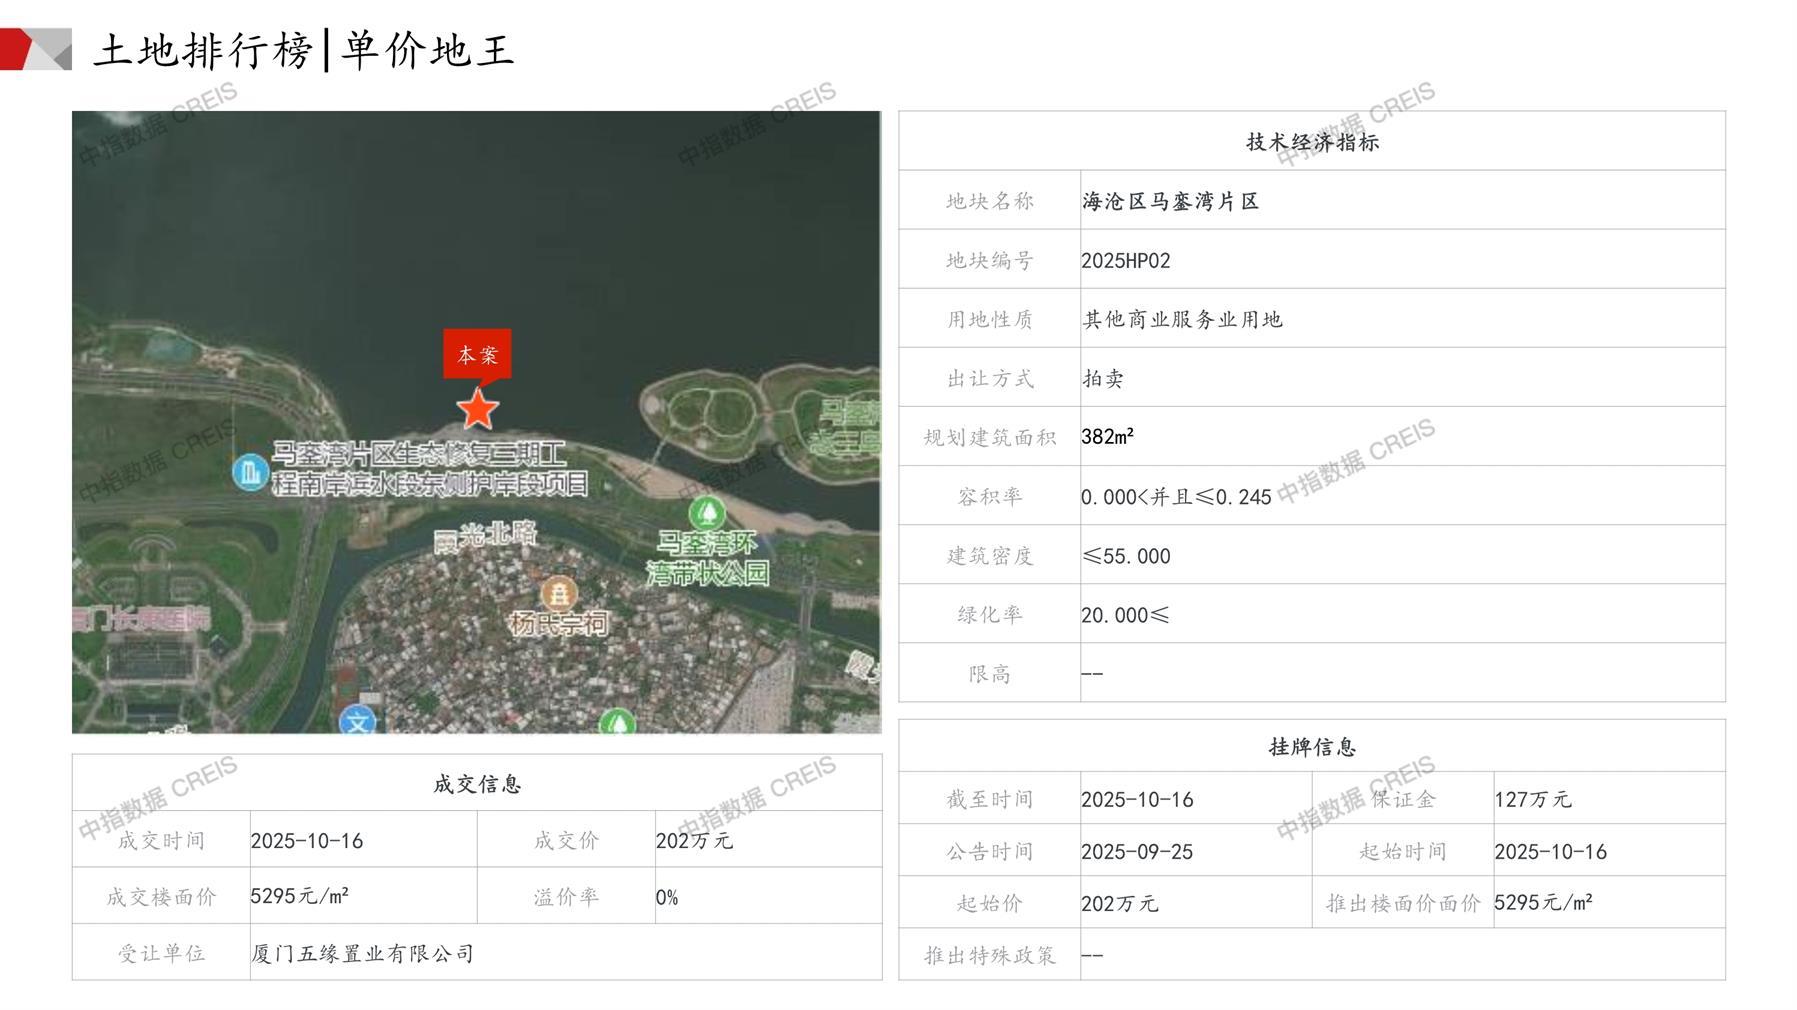The width and height of the screenshot is (1797, 1010).
Task: Click the blue building icon beside 马銮湾片区生态修复
Action: [249, 472]
